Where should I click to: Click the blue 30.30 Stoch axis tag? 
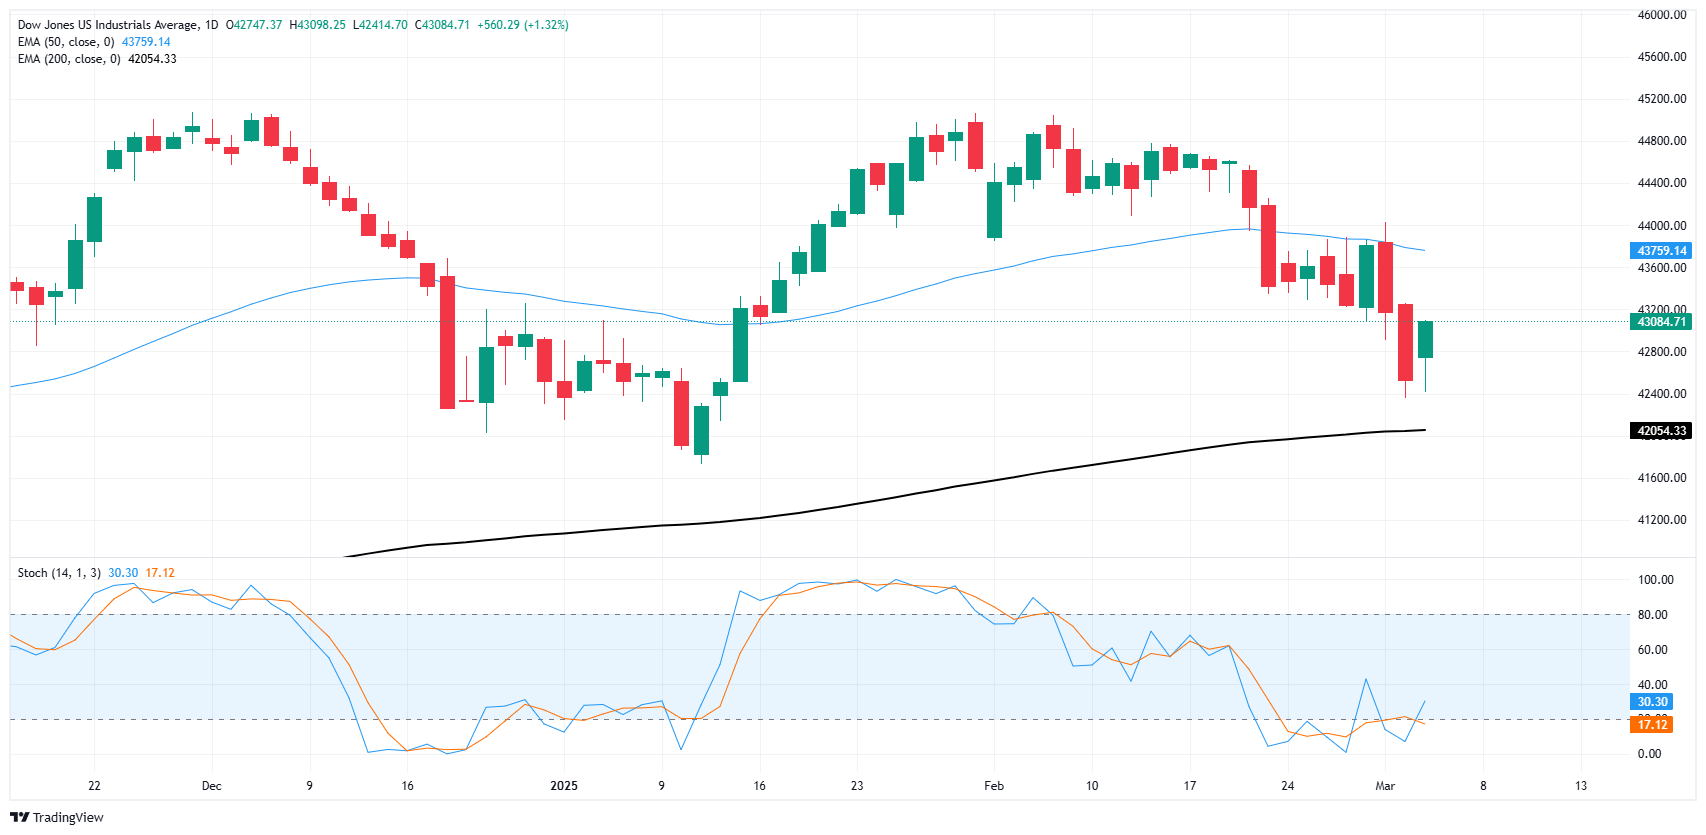[x=1652, y=702]
